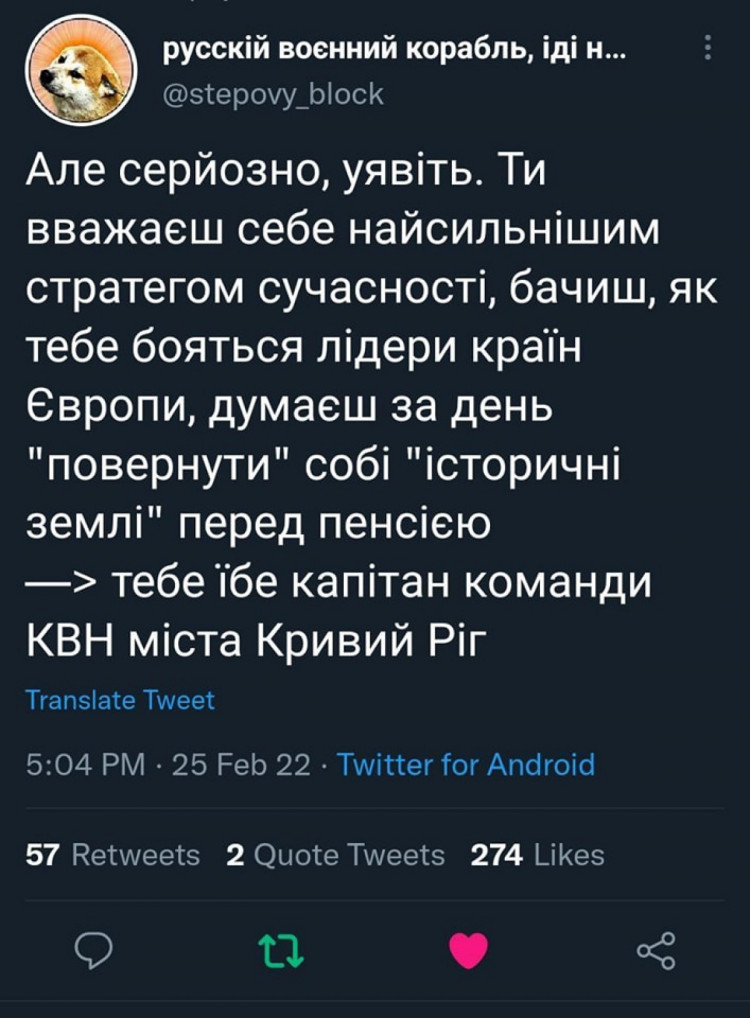Click the Translate Tweet link

[120, 700]
